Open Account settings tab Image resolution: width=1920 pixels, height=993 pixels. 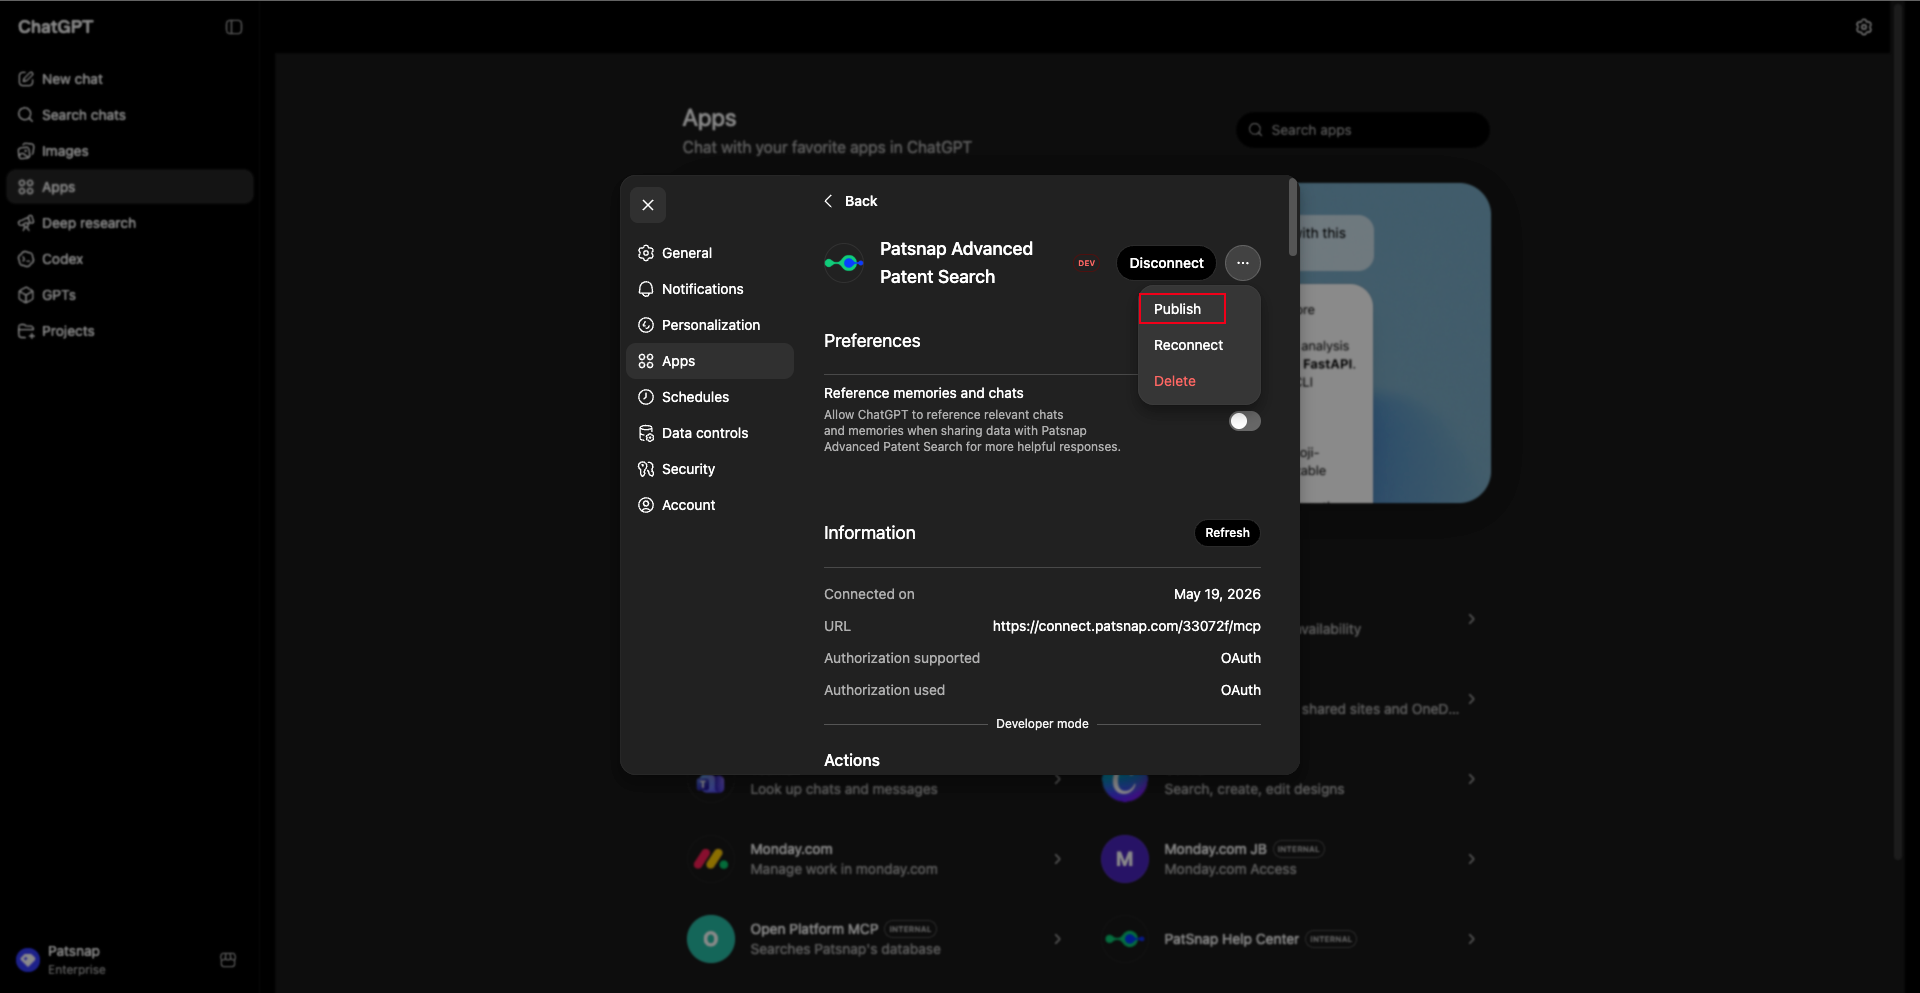click(710, 505)
